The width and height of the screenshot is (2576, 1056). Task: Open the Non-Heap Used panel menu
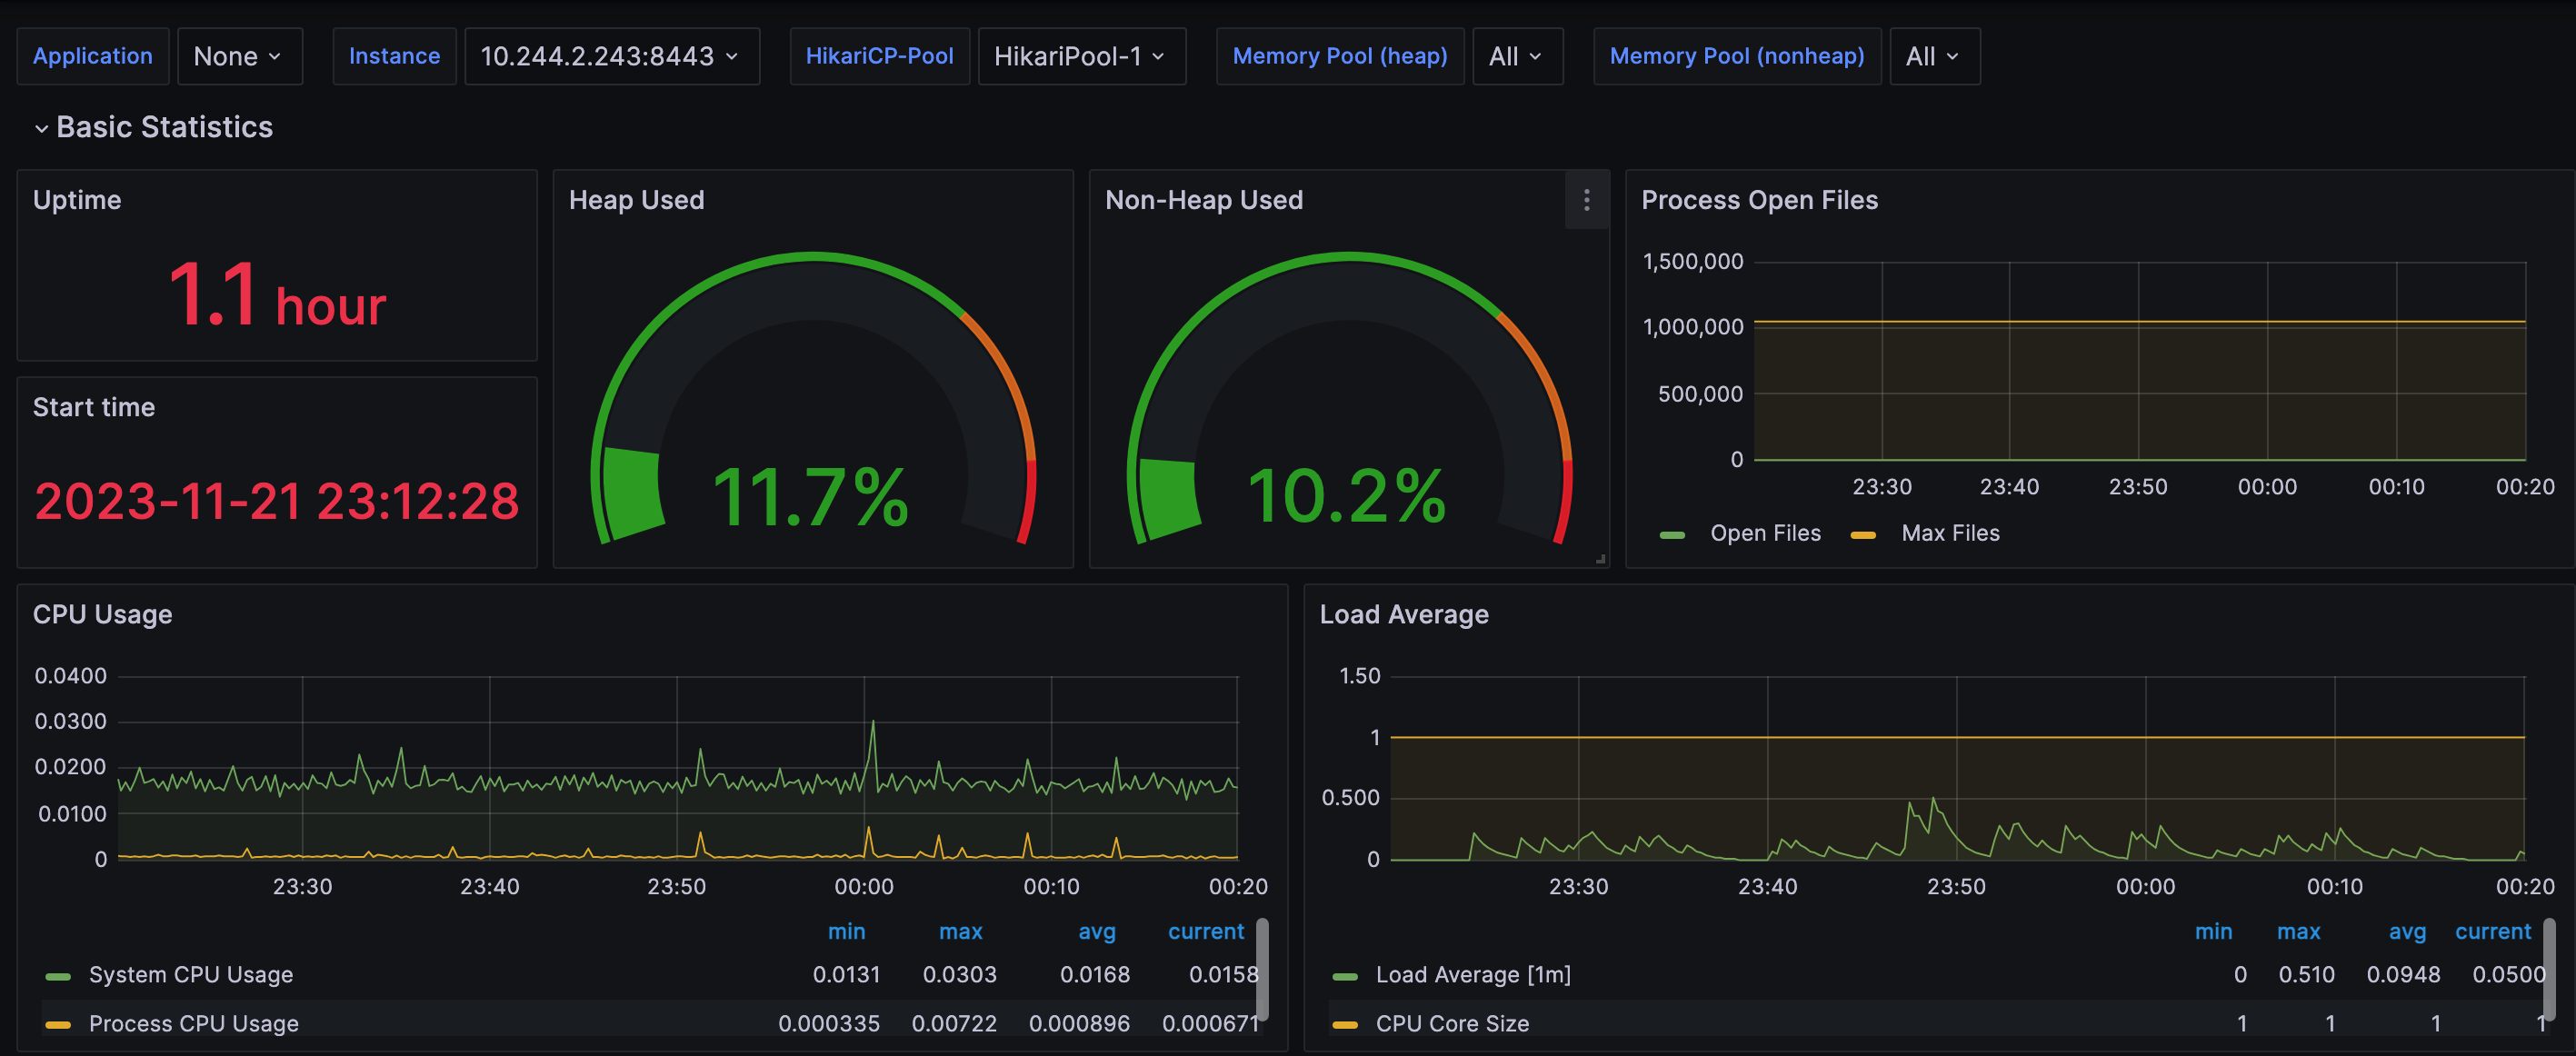[x=1586, y=201]
